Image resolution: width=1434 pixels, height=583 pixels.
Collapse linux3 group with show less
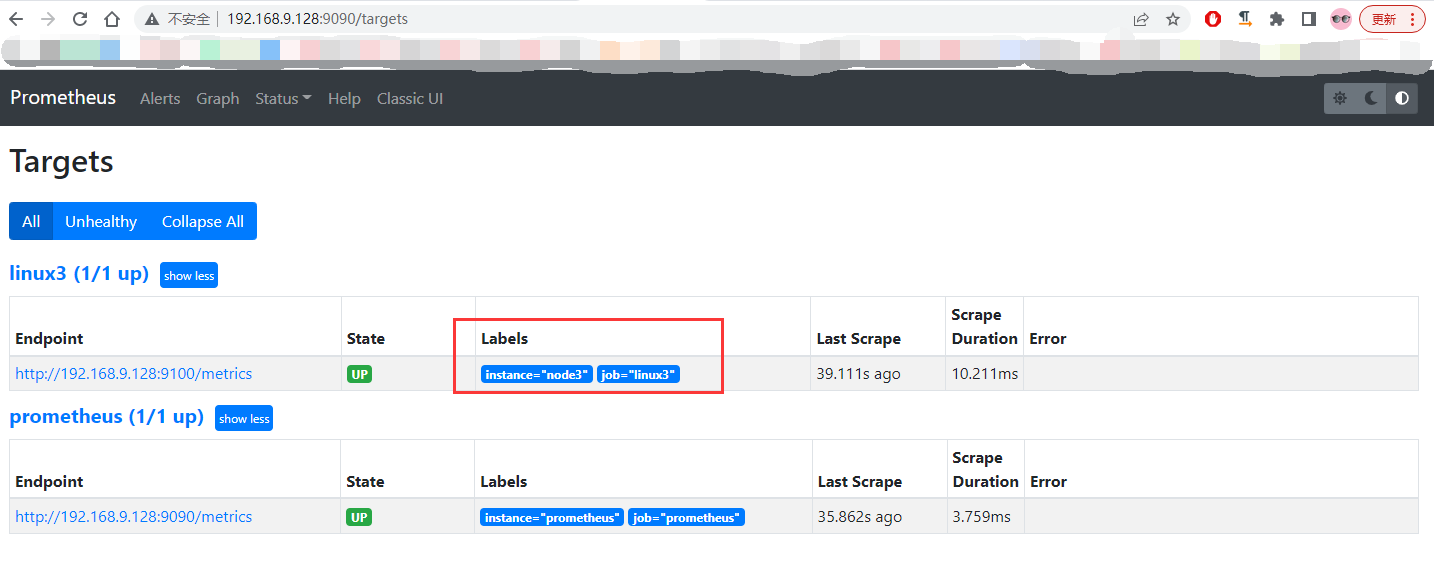point(189,275)
